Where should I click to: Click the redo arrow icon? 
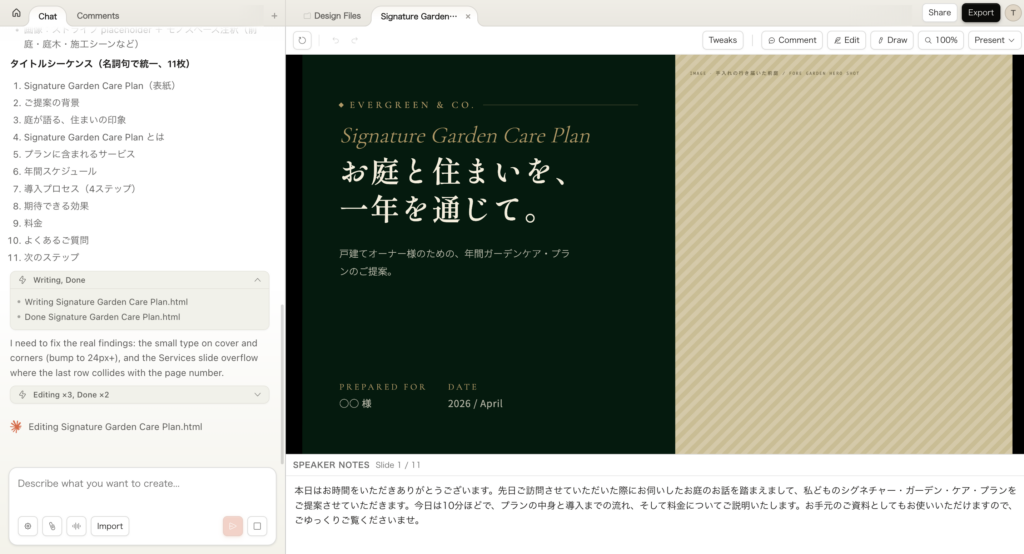[x=353, y=40]
